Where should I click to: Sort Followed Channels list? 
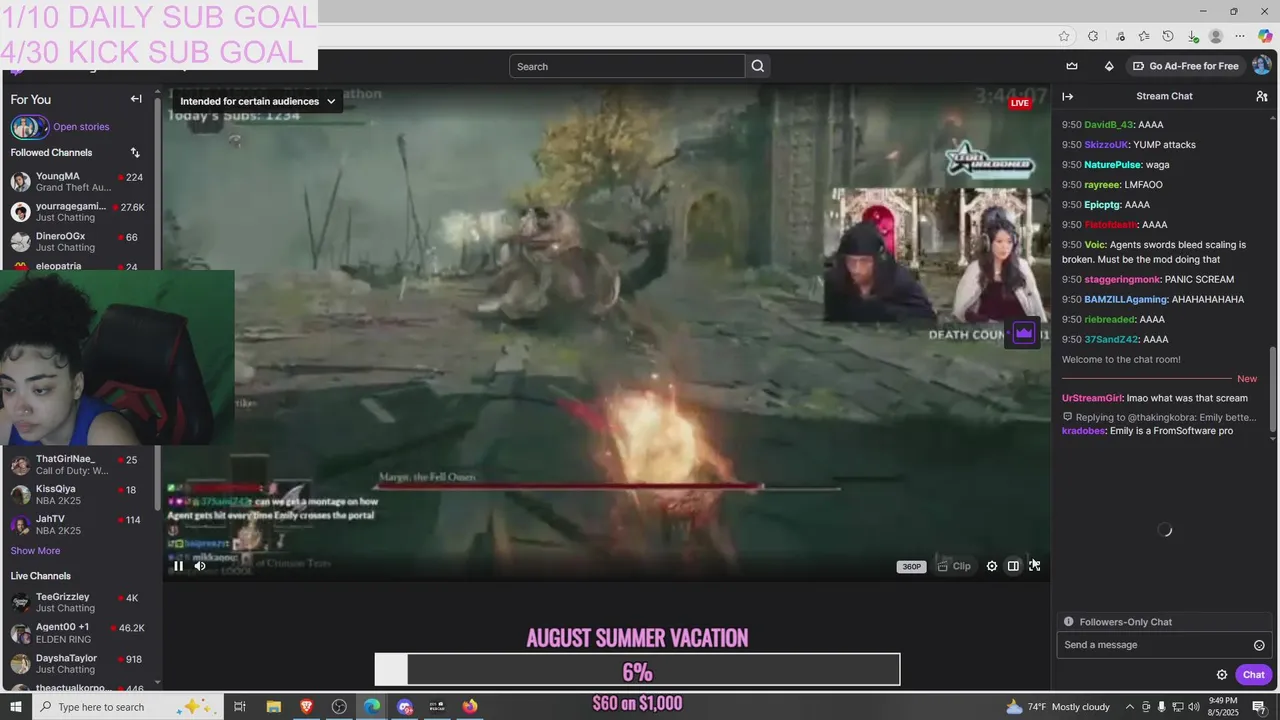135,153
